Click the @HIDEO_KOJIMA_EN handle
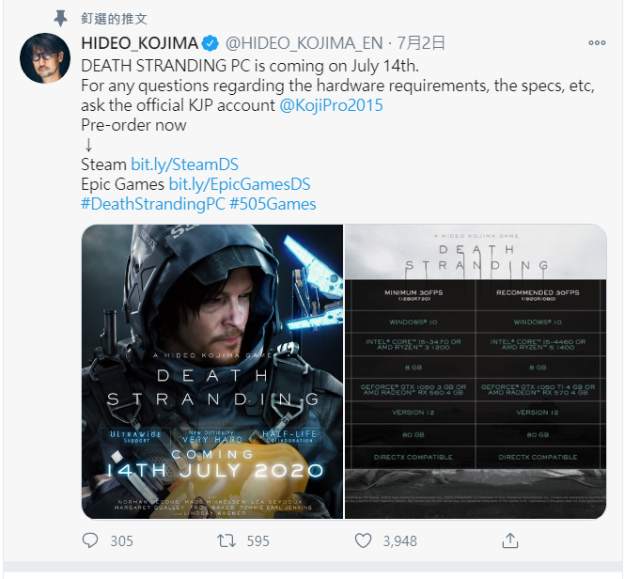The width and height of the screenshot is (640, 579). pyautogui.click(x=305, y=44)
